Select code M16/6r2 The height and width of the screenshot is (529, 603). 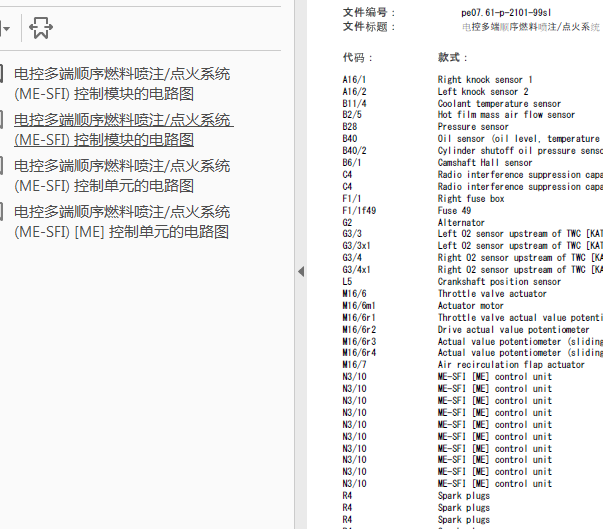pos(359,329)
